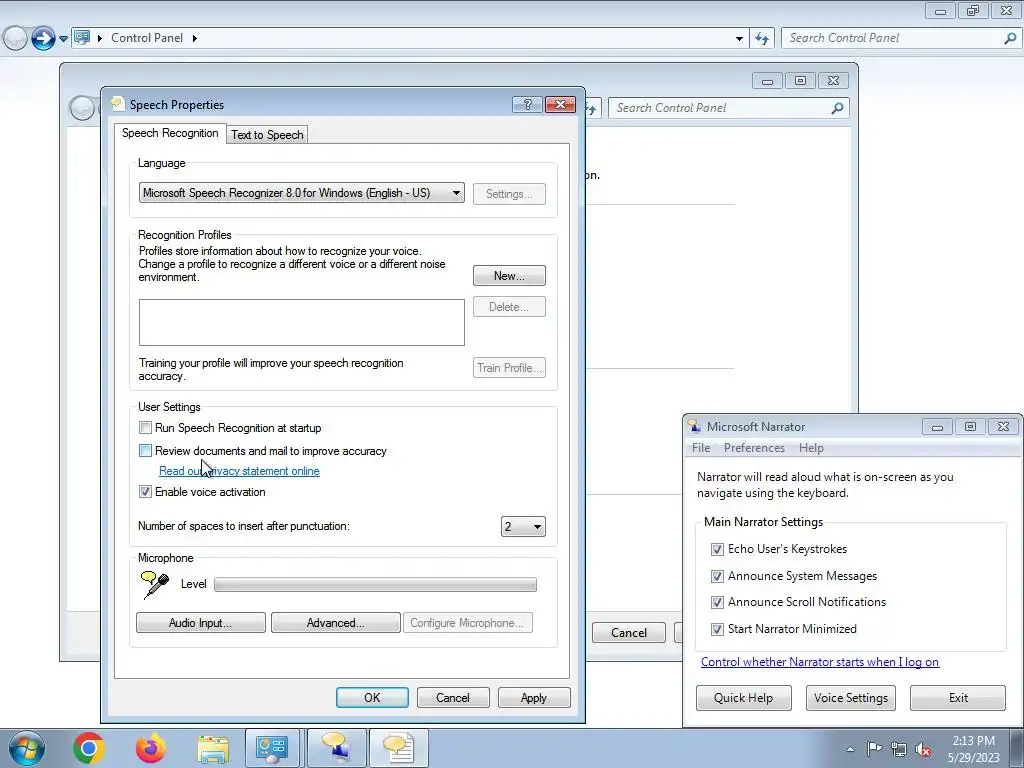Open the speech recognizer Language dropdown
The height and width of the screenshot is (768, 1024).
pos(302,193)
